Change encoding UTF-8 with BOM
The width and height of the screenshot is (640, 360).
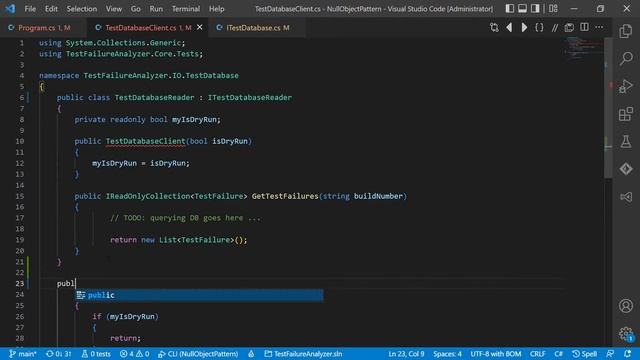[496, 354]
